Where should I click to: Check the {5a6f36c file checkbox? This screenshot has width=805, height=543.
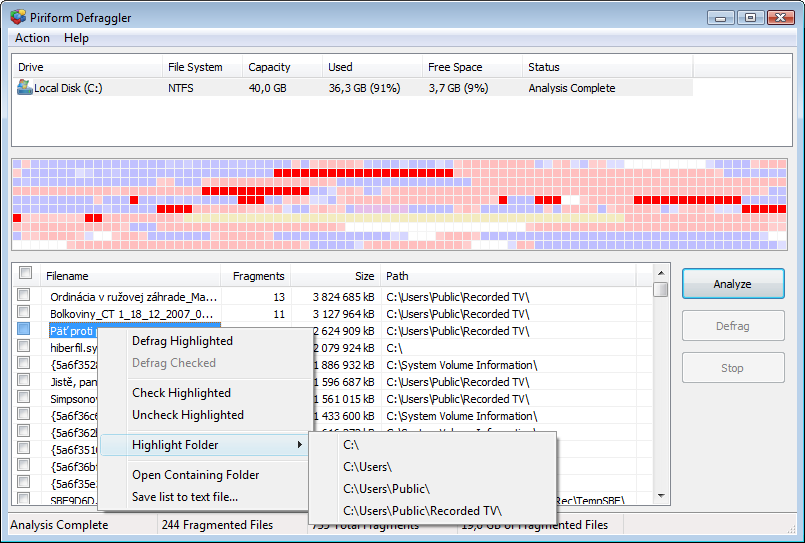coord(24,414)
